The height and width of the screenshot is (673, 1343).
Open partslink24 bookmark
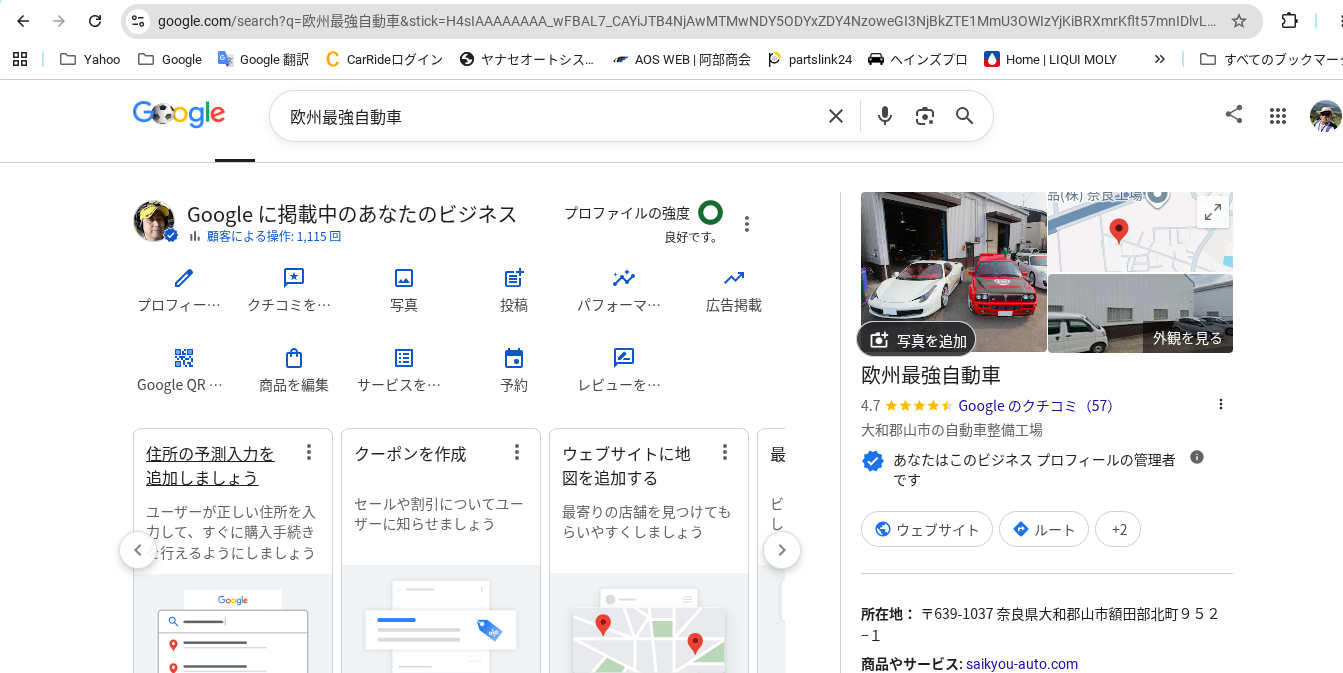coord(809,59)
